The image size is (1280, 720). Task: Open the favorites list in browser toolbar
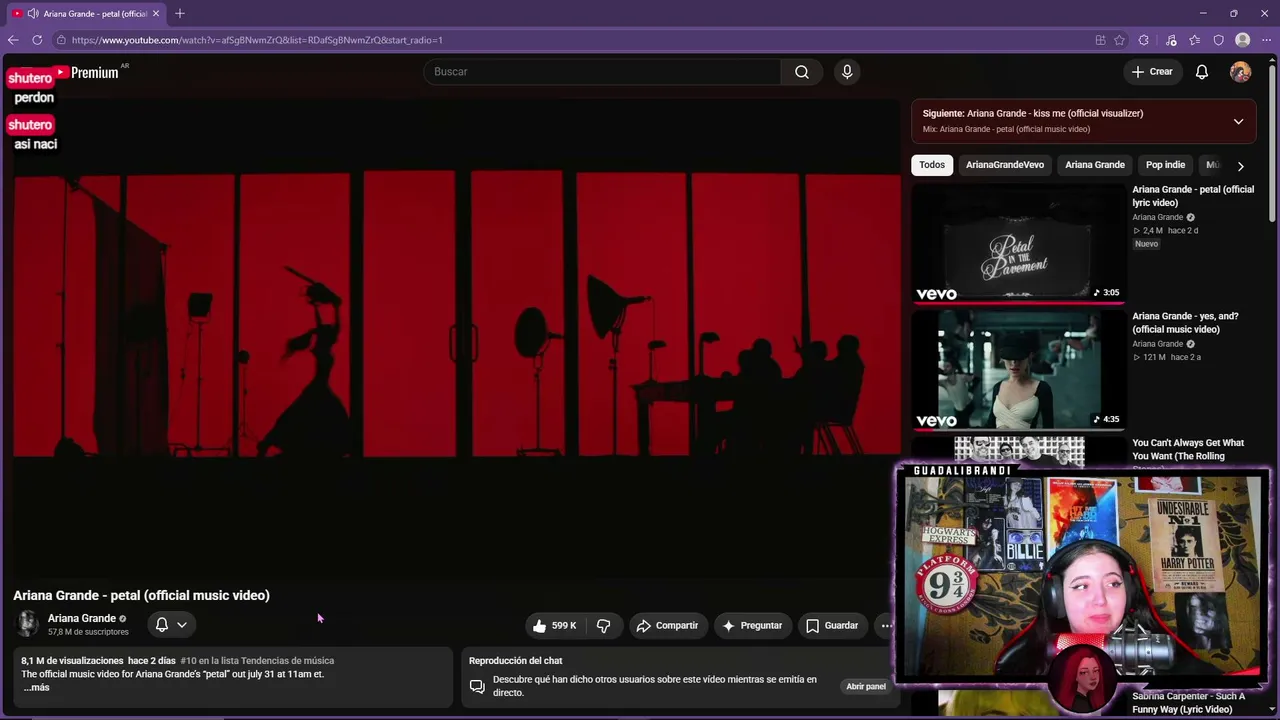coord(1195,40)
